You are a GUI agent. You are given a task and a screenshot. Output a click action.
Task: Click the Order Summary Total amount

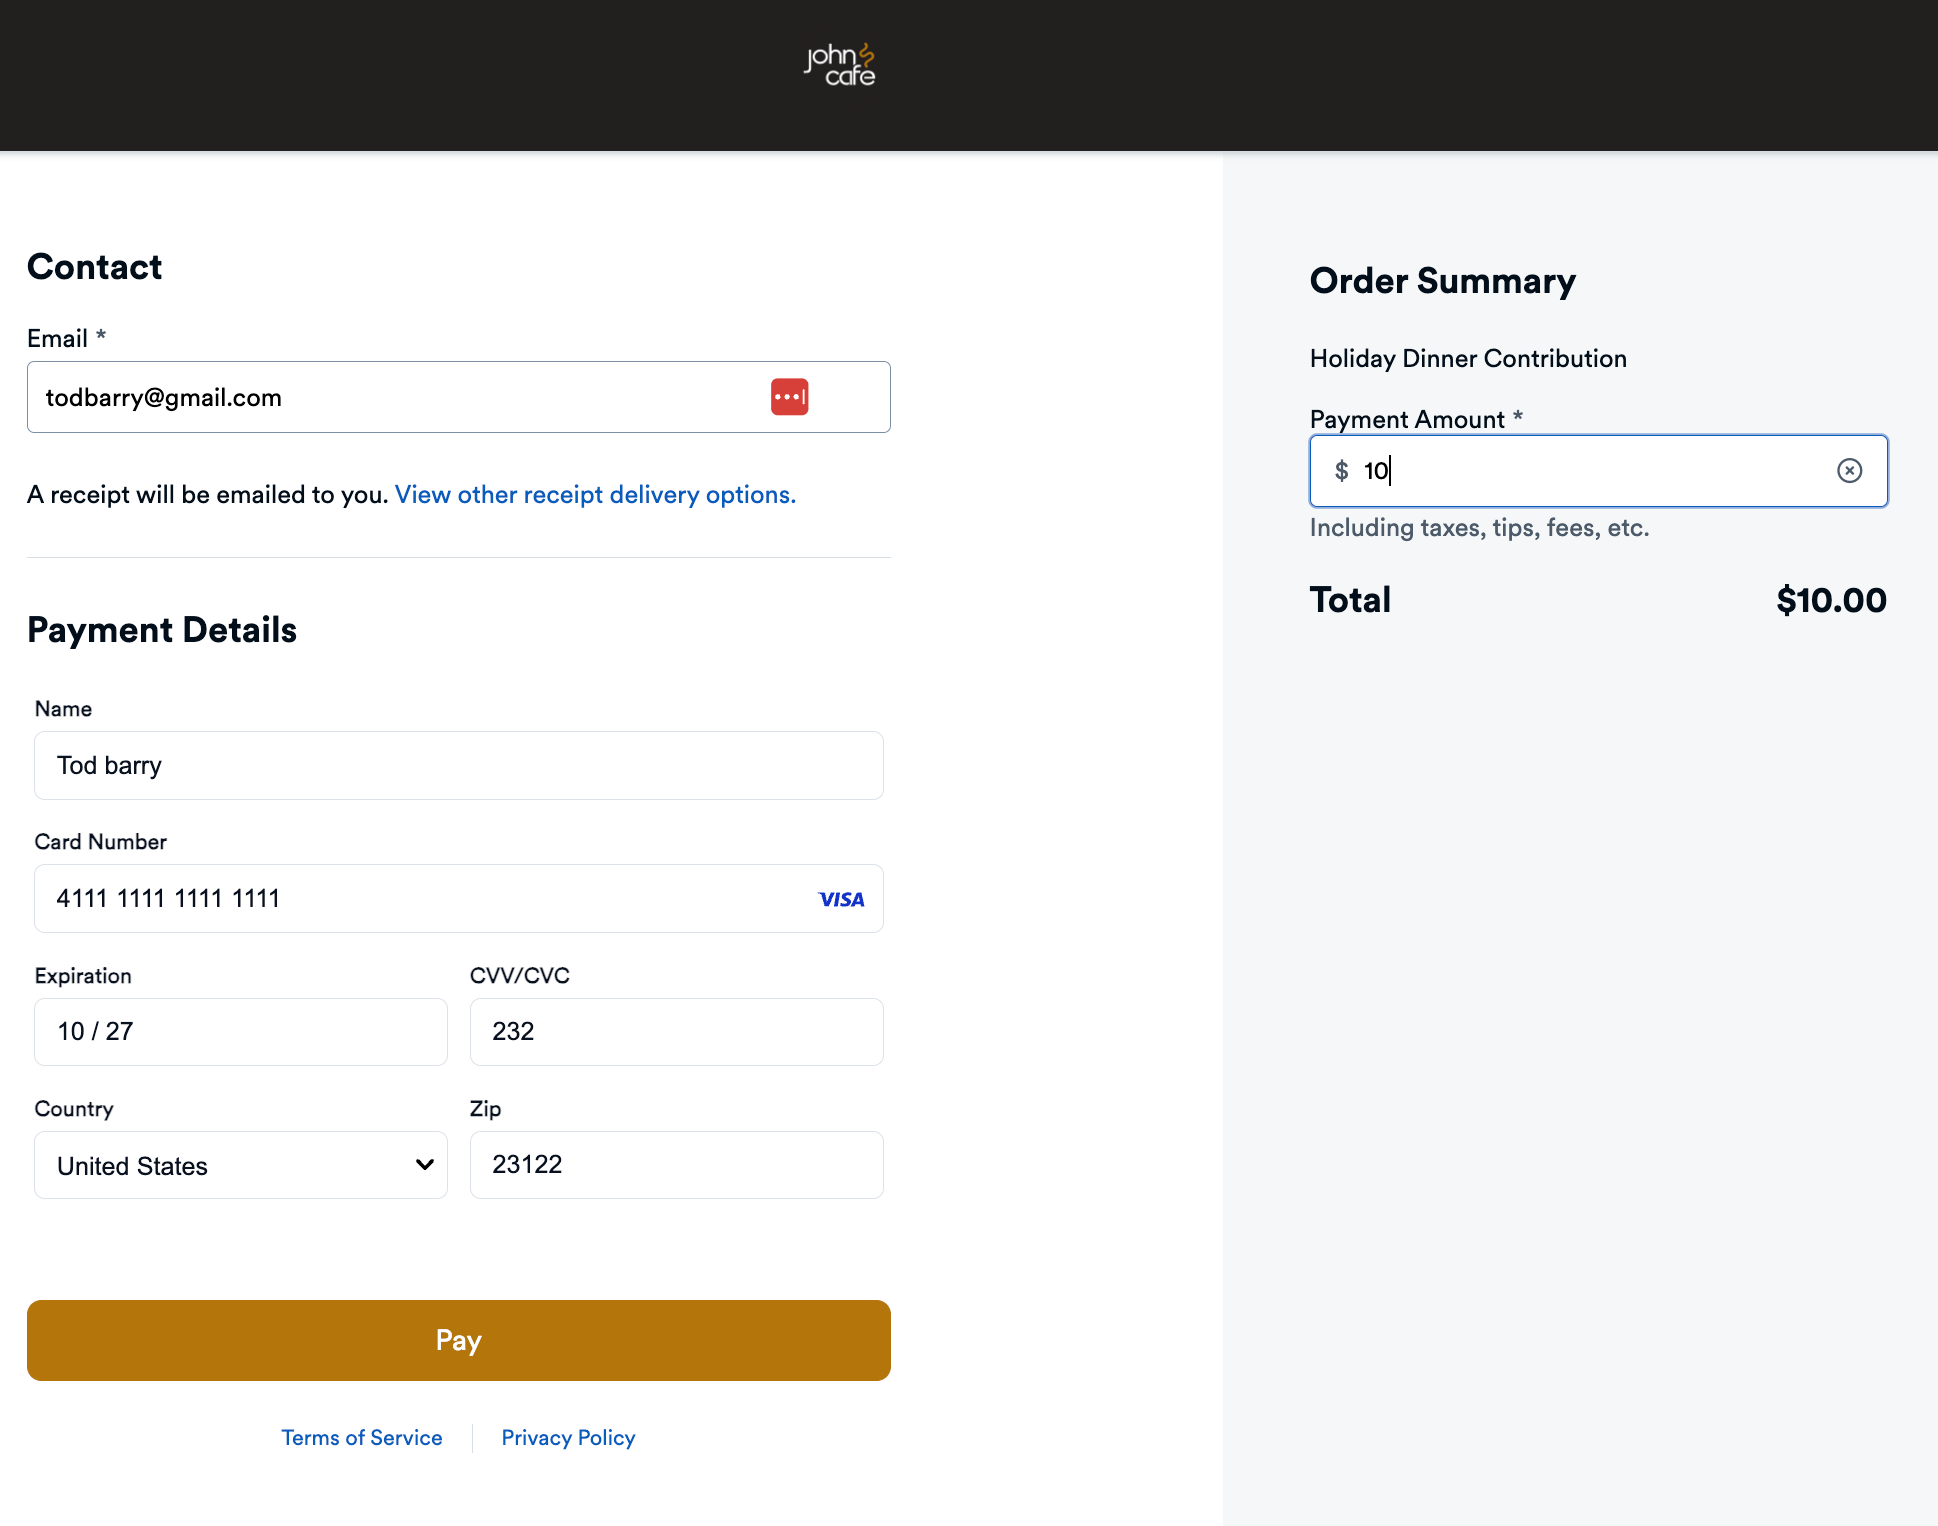point(1831,600)
